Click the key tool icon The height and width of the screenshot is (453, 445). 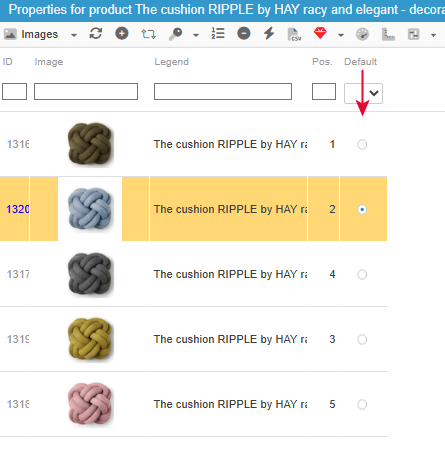click(176, 34)
